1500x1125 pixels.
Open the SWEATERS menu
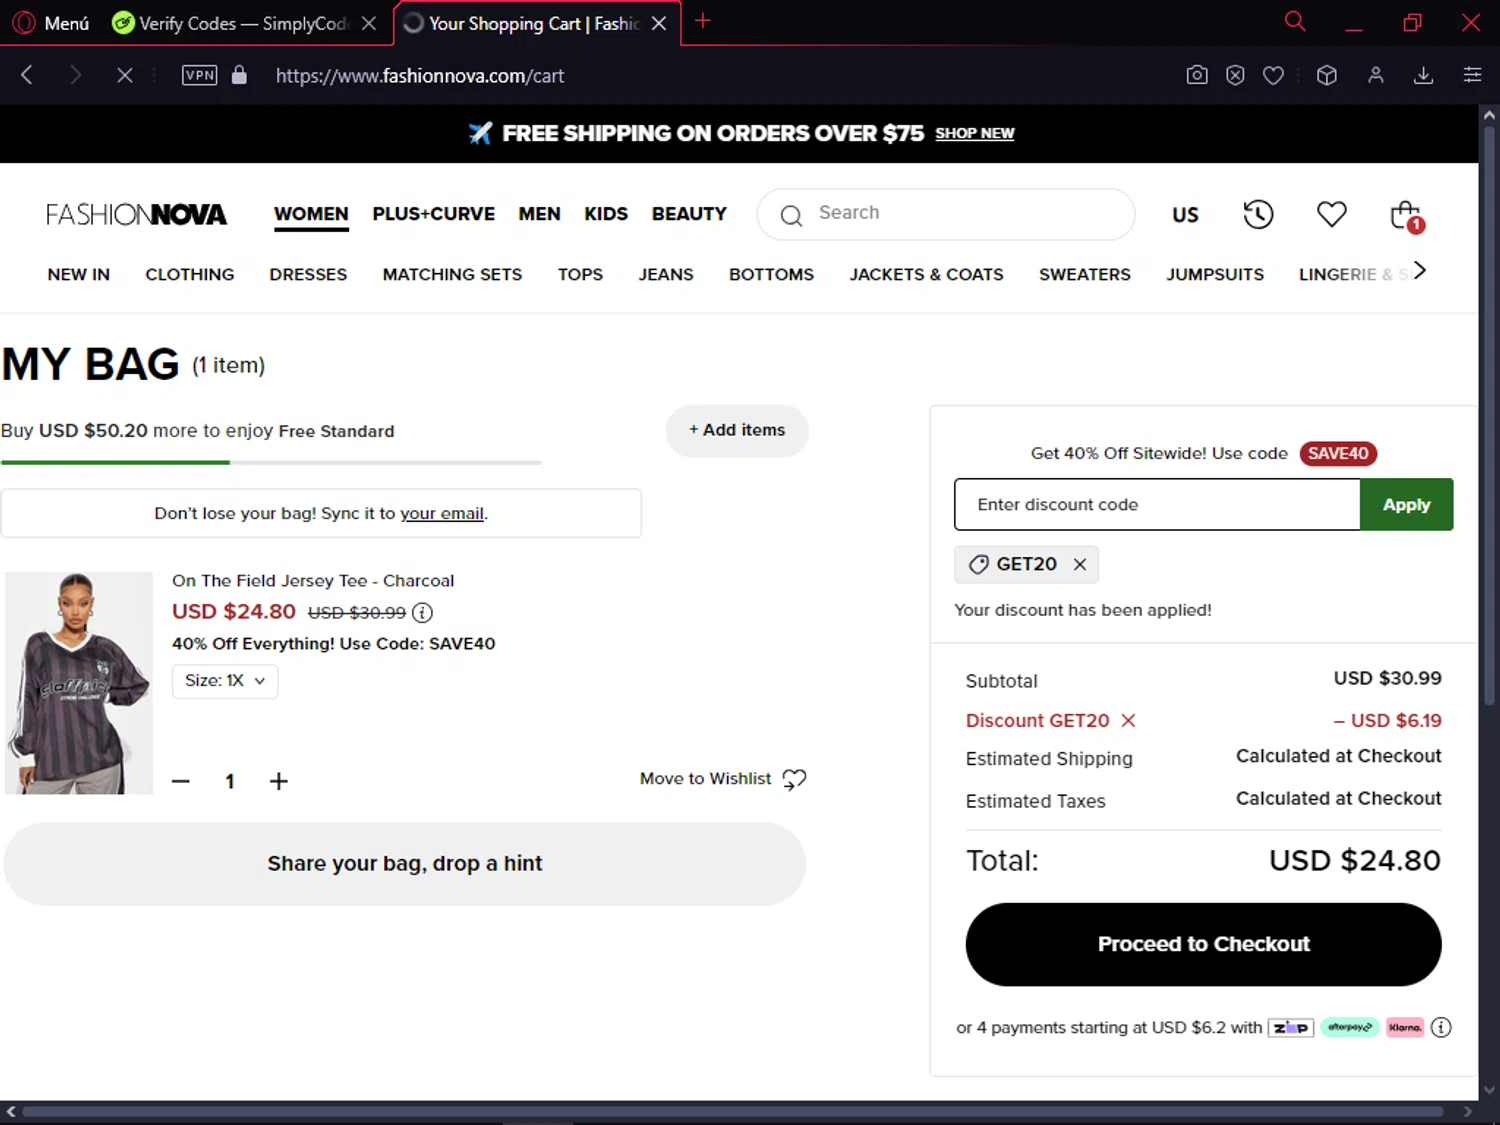tap(1085, 274)
